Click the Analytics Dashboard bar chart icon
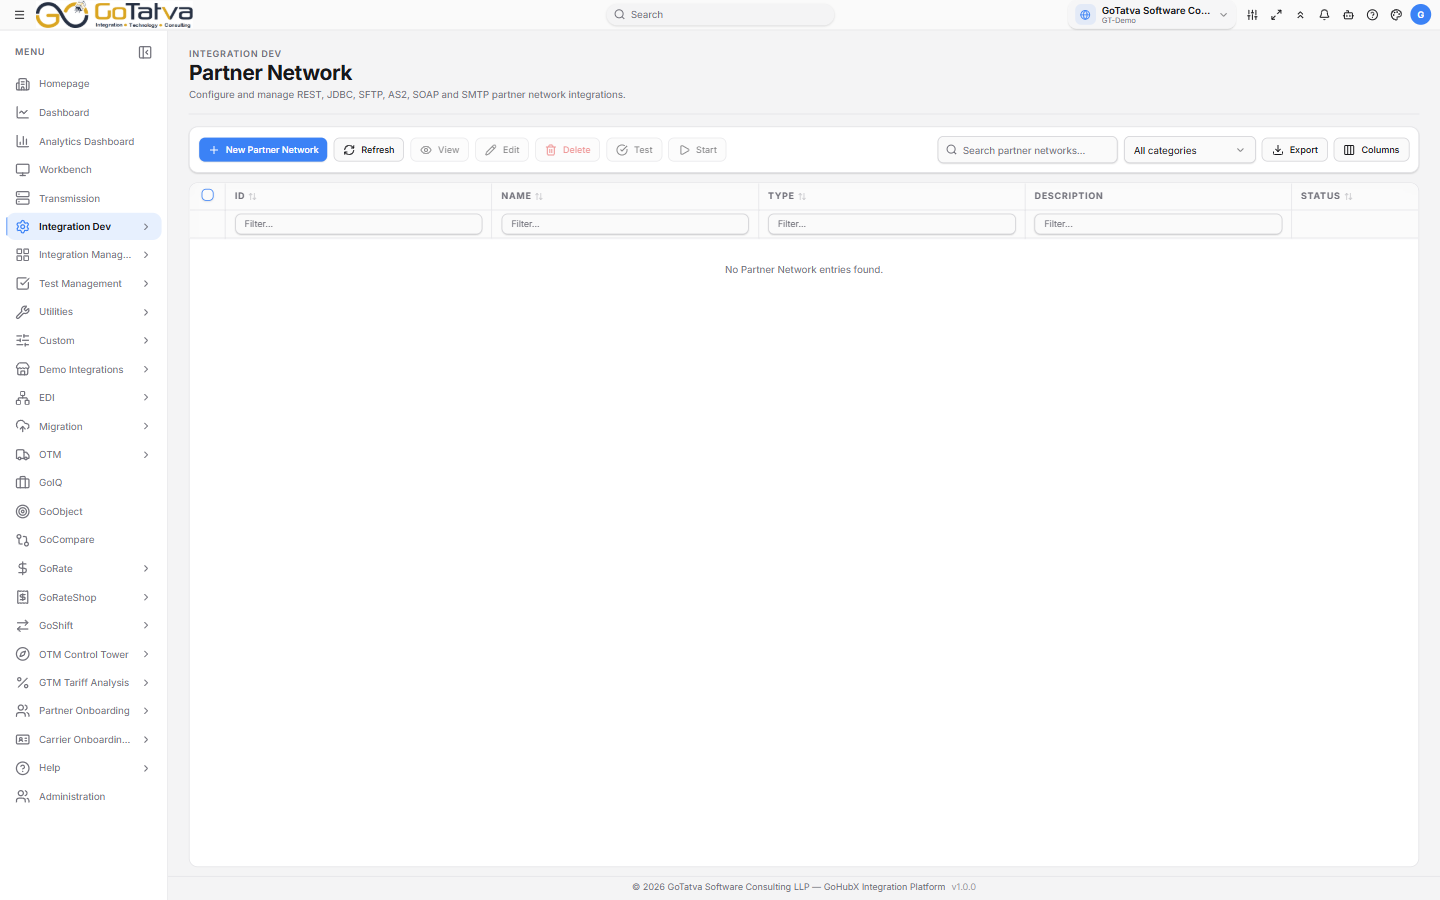 [23, 142]
